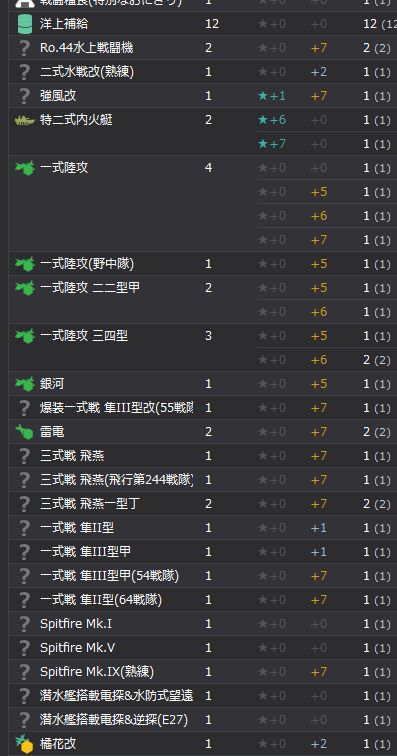Click question mark icon beside Spitfire Mk.I
397x756 pixels.
point(24,624)
